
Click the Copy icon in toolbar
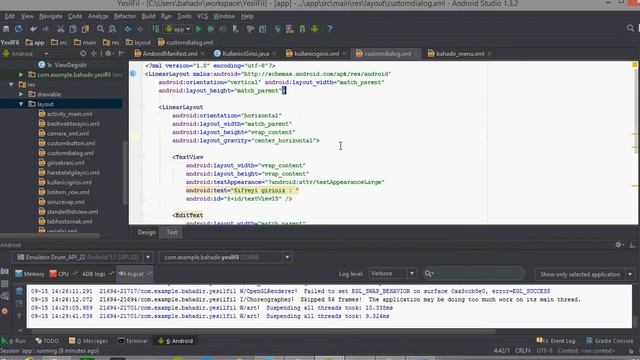(73, 29)
